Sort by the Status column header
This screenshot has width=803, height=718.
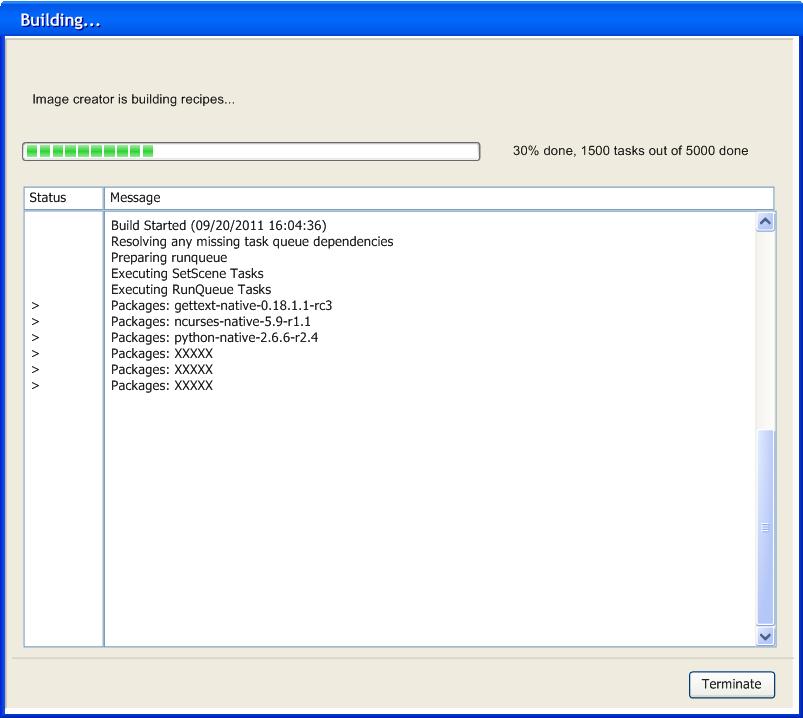point(63,198)
